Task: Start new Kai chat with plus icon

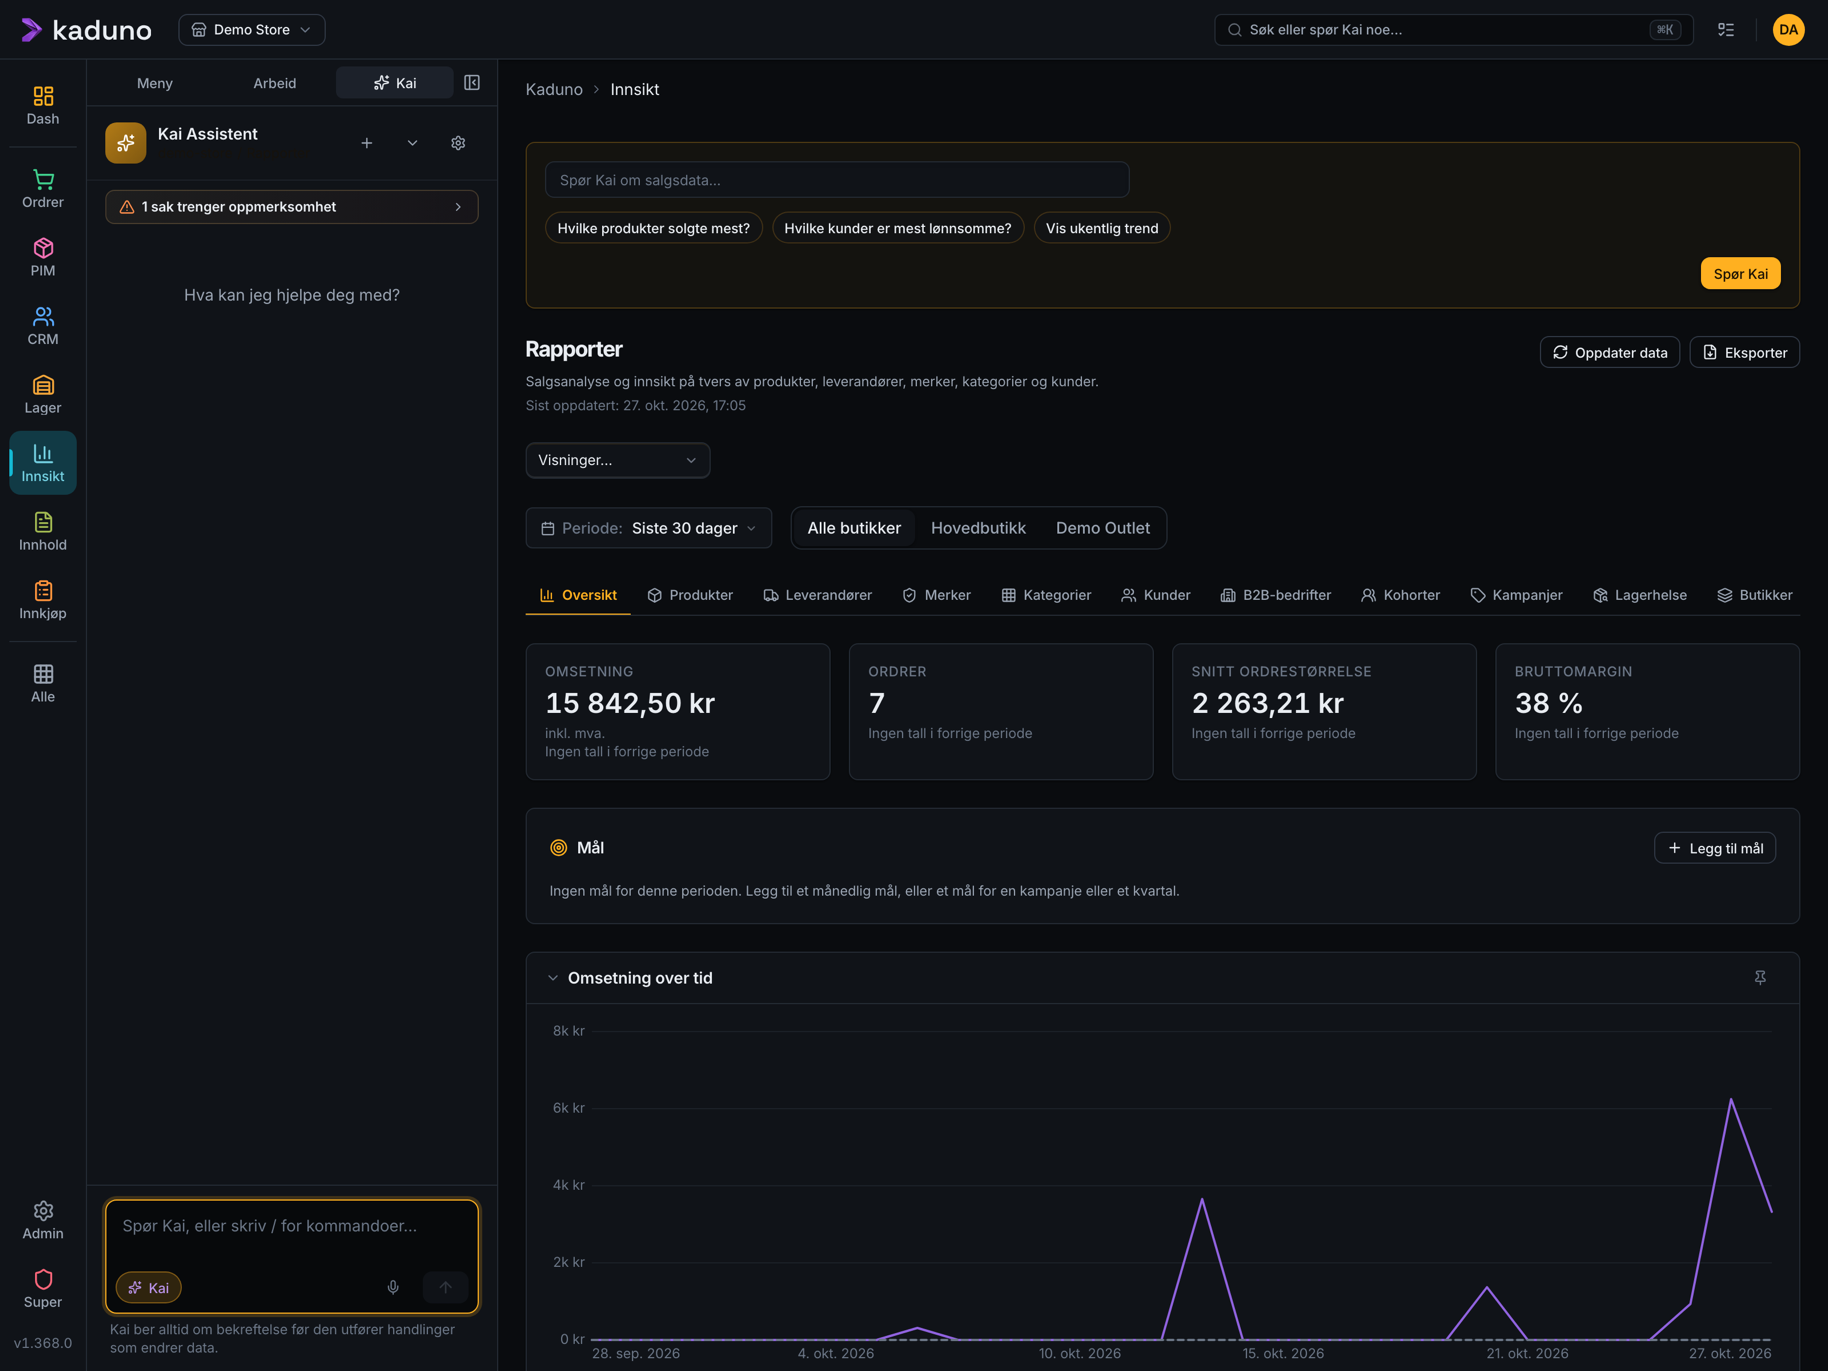Action: [x=367, y=143]
